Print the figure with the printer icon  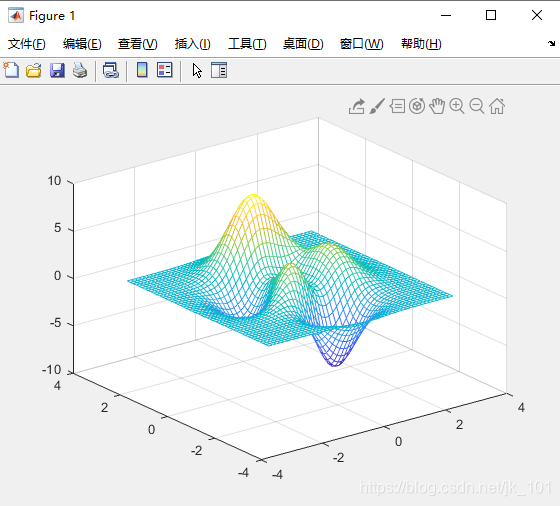[80, 70]
